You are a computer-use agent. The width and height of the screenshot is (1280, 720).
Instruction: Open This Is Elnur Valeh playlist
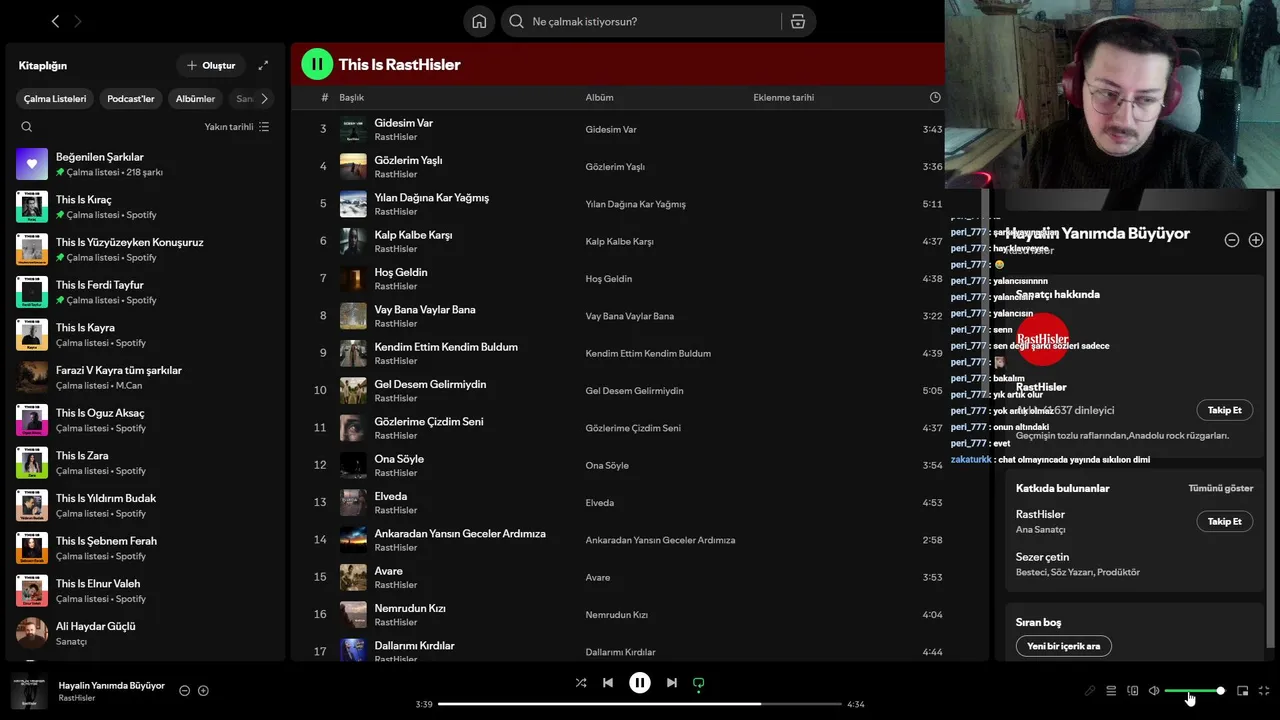pos(145,591)
